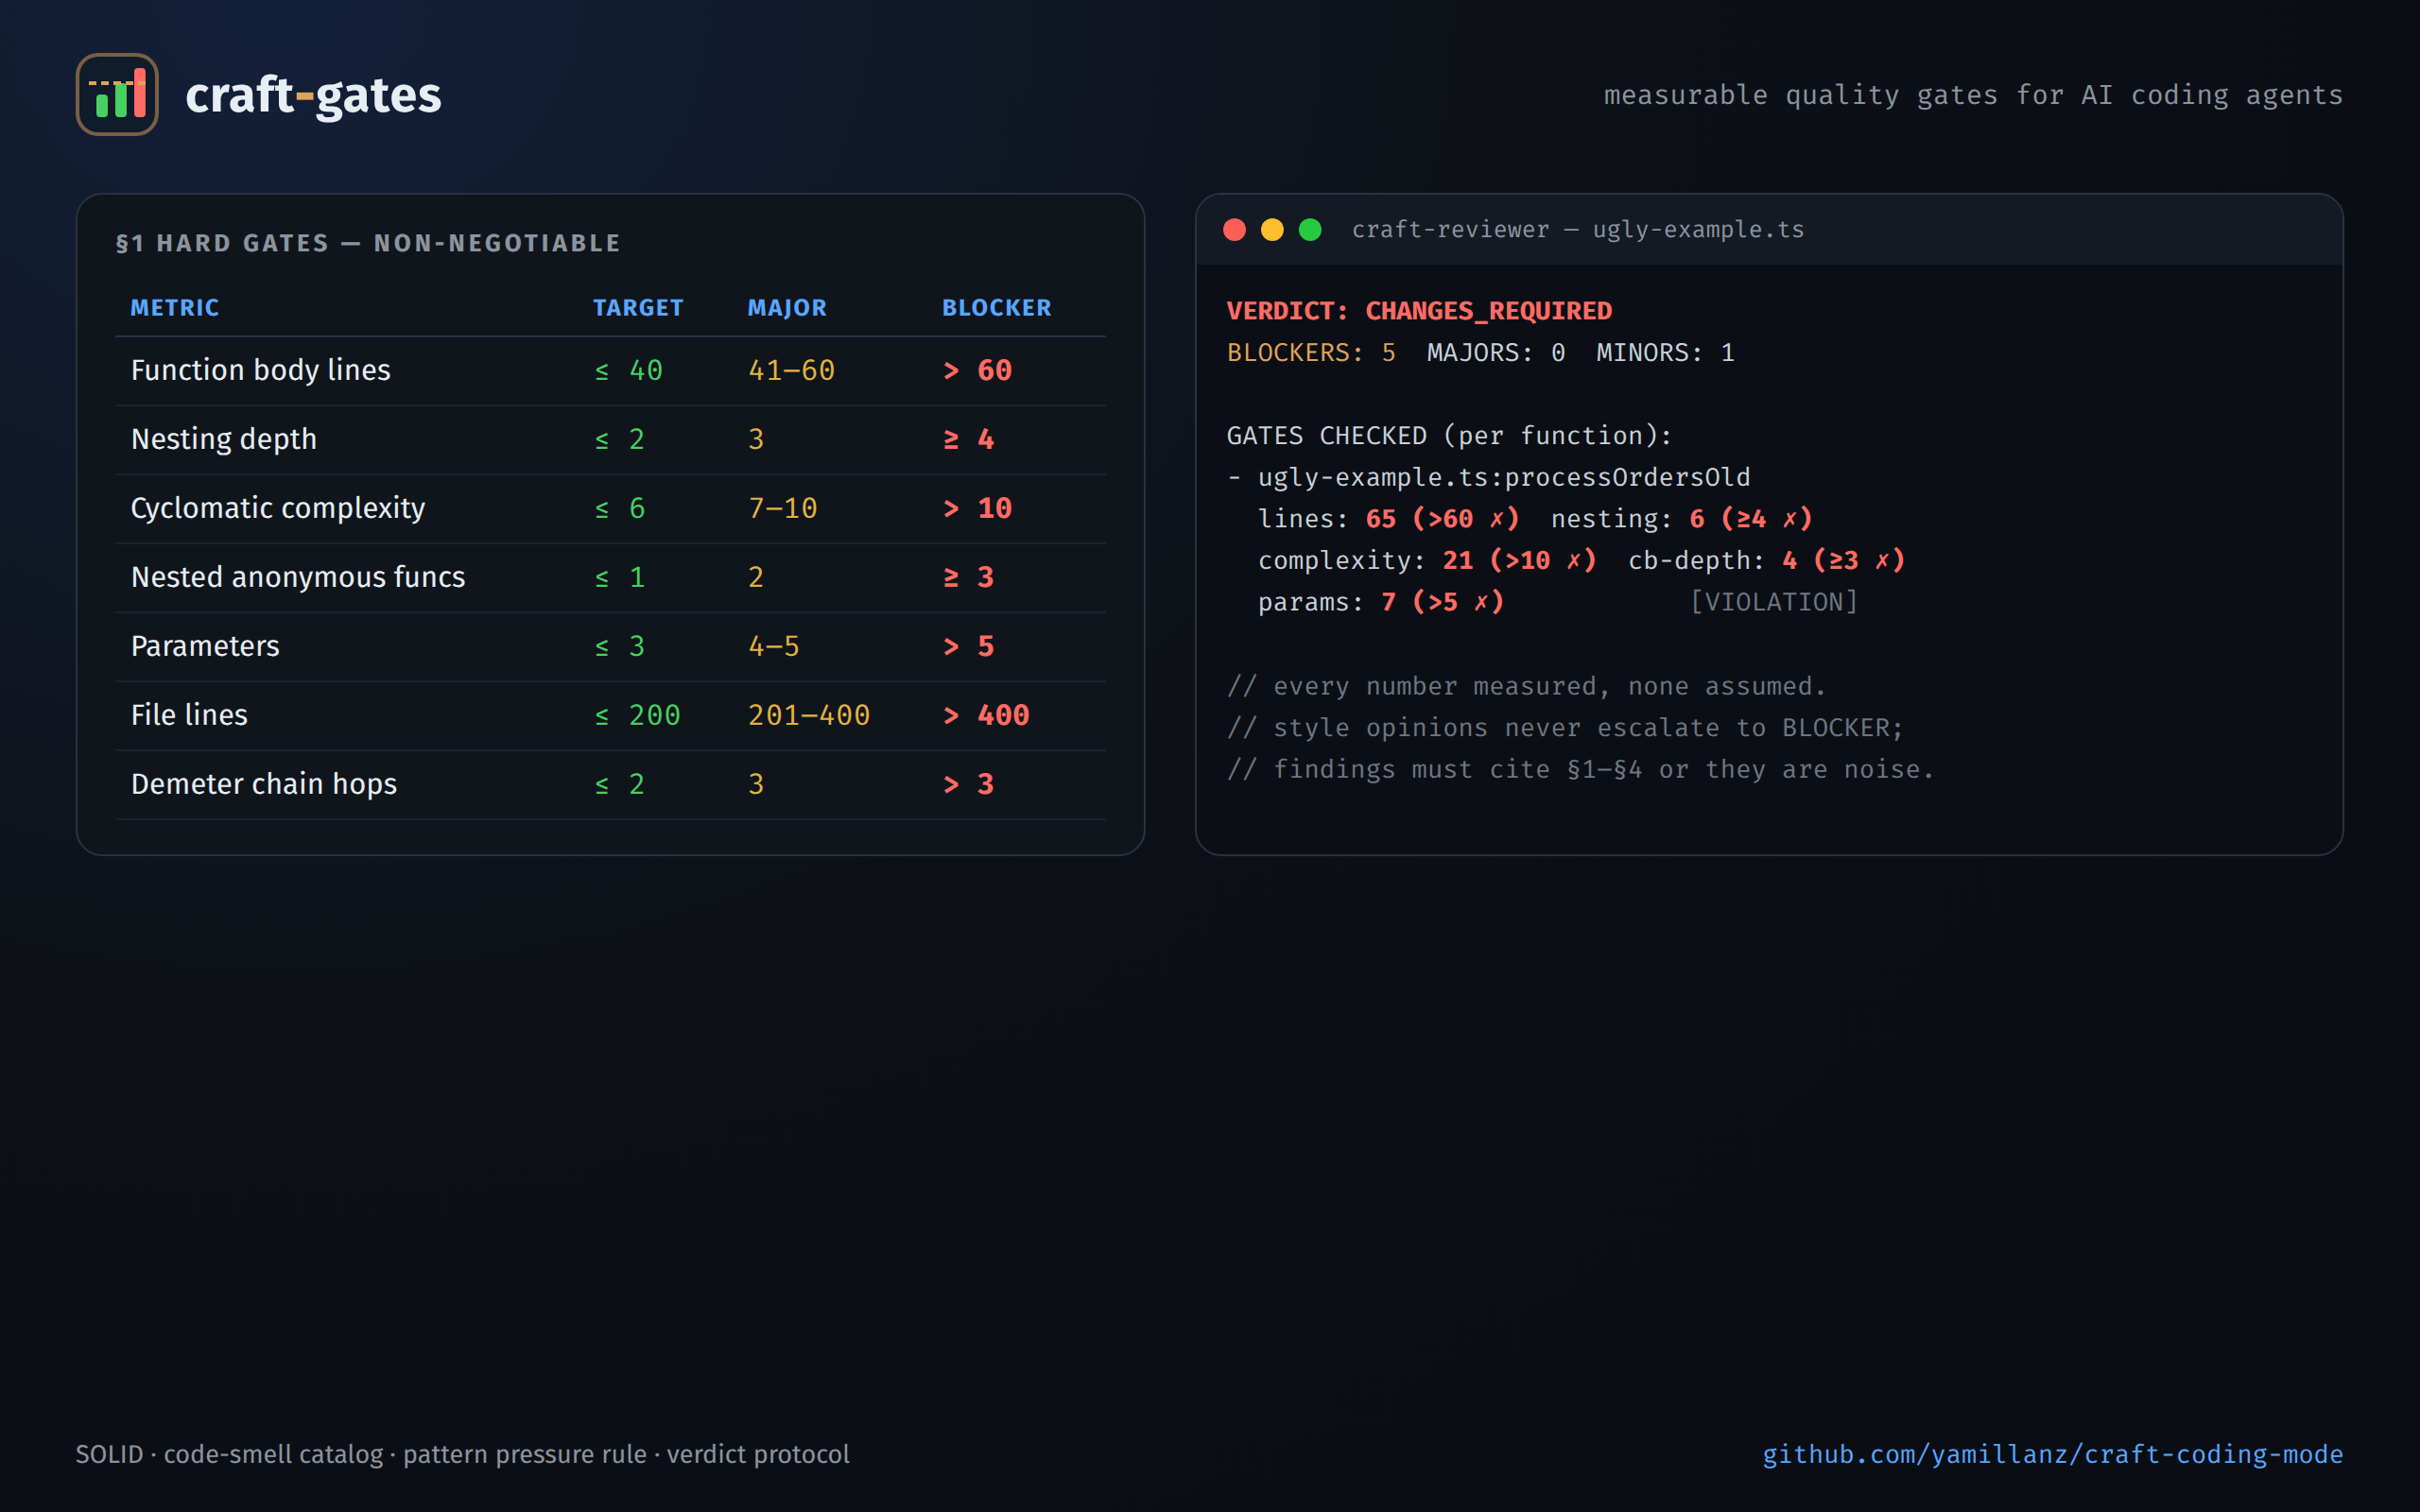Click the 'BLOCKERS: 5' count
This screenshot has height=1512, width=2420.
[1311, 353]
